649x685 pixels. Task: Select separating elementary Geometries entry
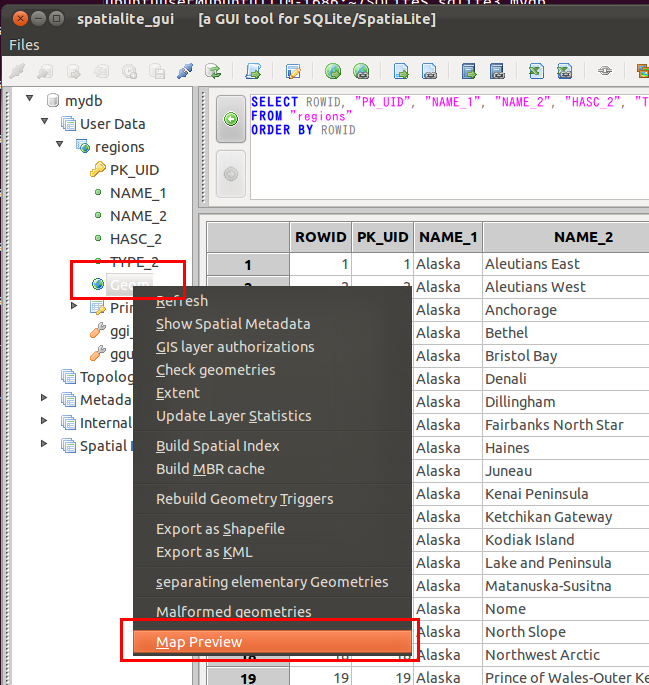(x=272, y=582)
